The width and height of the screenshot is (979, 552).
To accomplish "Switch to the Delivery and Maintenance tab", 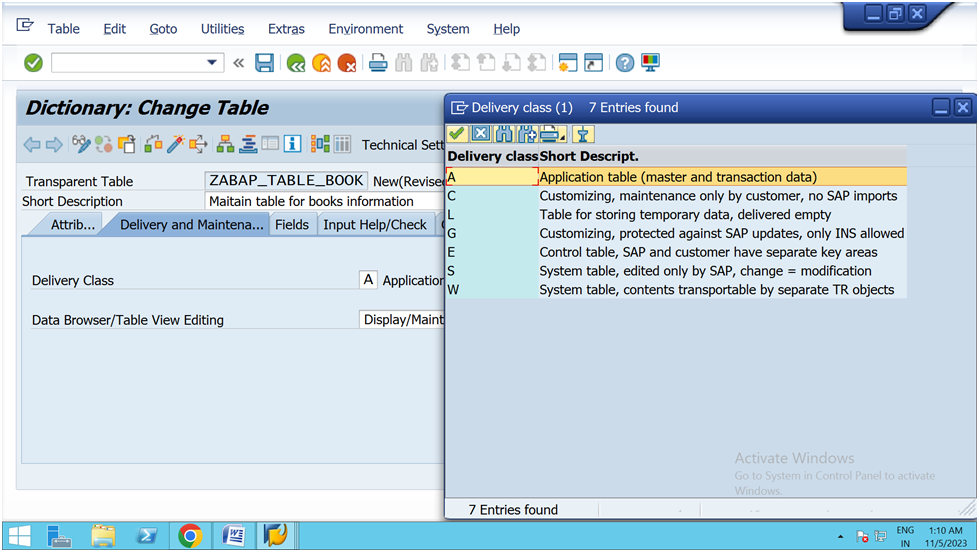I will coord(191,225).
